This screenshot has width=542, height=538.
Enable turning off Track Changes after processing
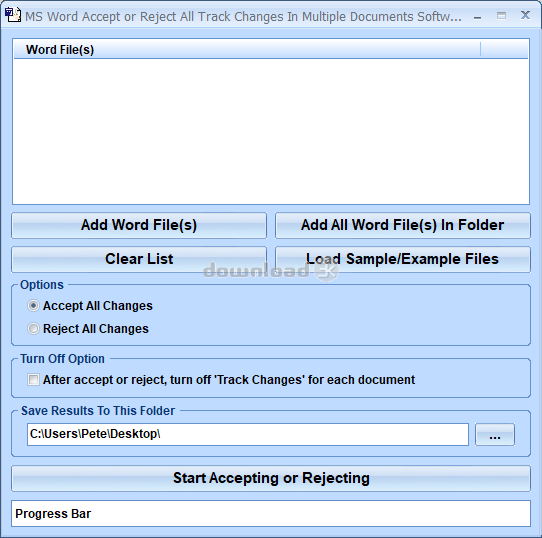point(34,380)
